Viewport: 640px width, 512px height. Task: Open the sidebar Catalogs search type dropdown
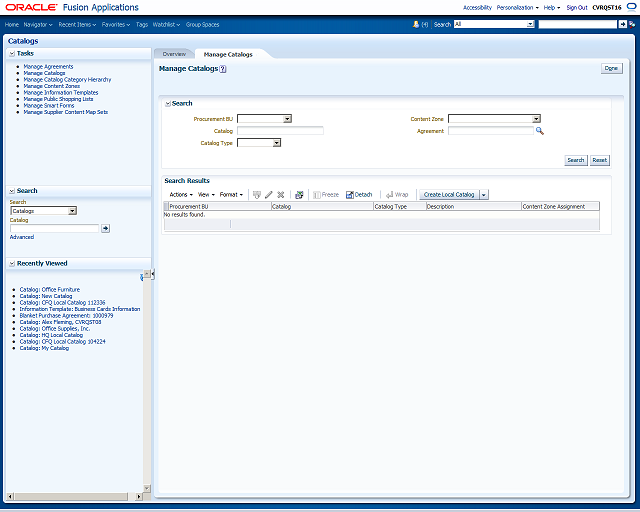72,211
